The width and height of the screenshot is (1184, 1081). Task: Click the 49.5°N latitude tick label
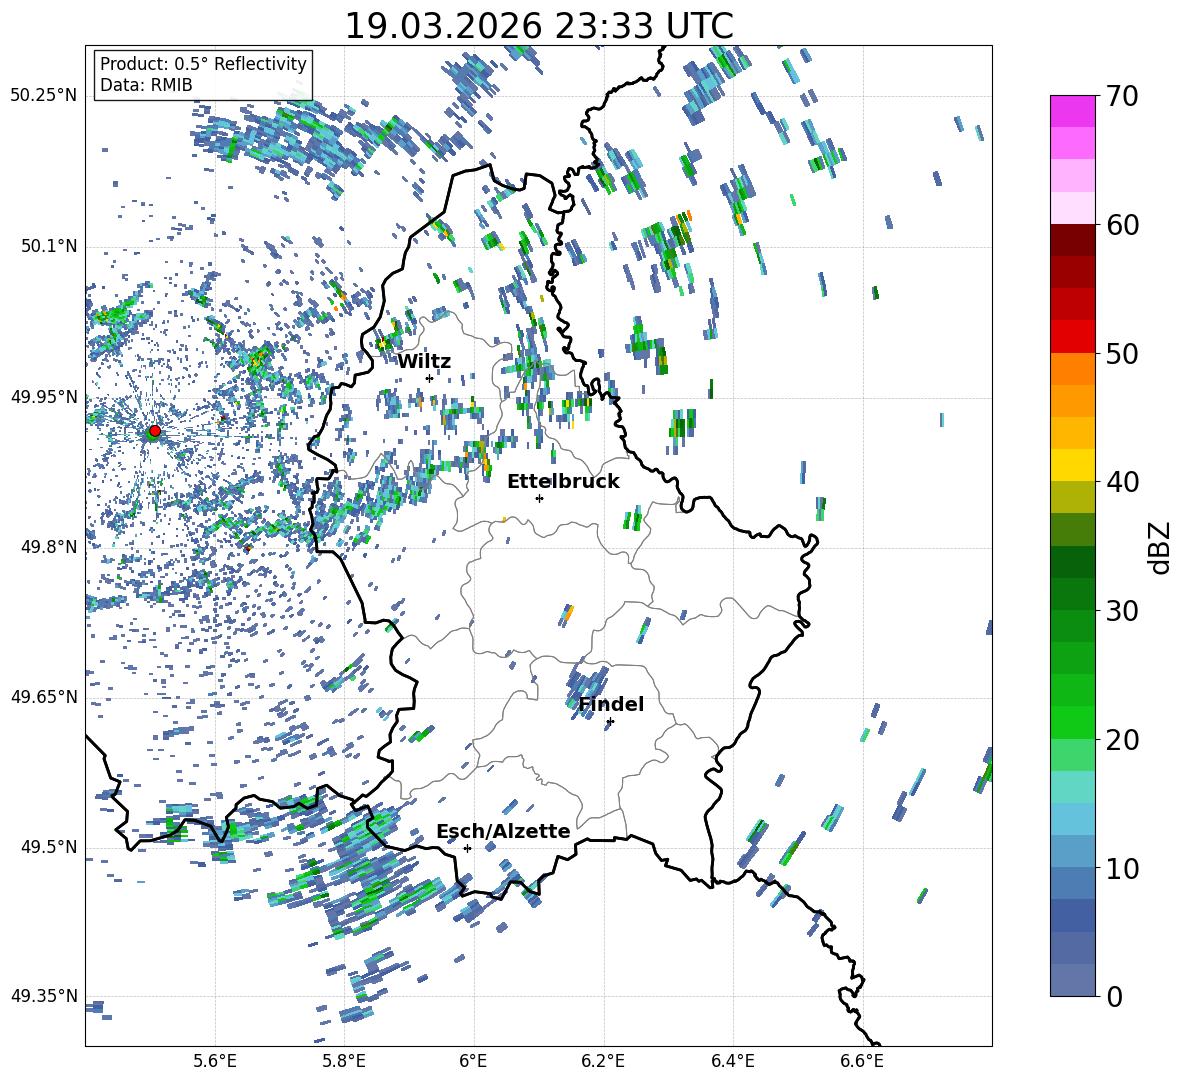[47, 847]
